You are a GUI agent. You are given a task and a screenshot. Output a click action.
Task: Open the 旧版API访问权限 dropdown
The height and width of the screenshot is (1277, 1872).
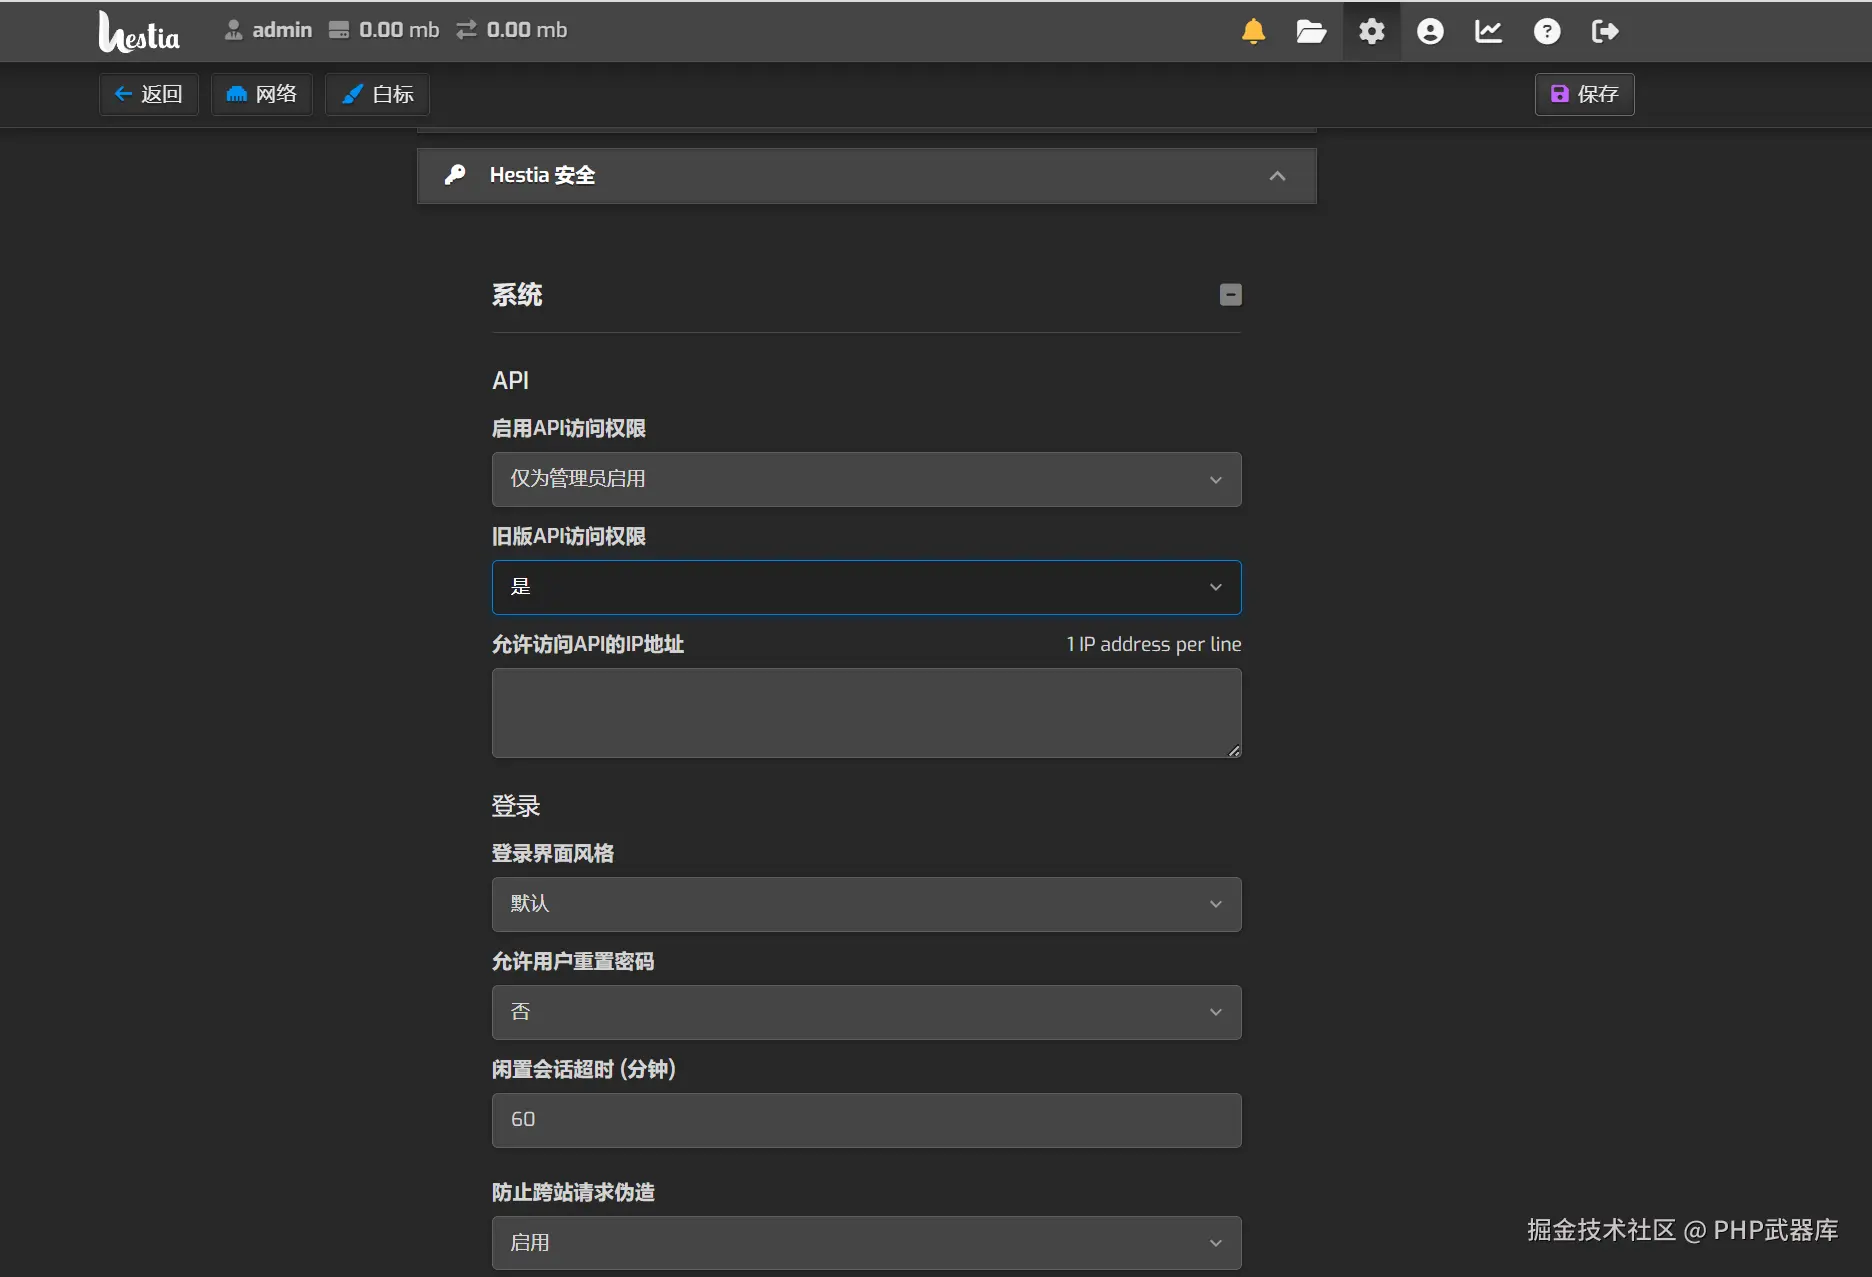pyautogui.click(x=866, y=587)
